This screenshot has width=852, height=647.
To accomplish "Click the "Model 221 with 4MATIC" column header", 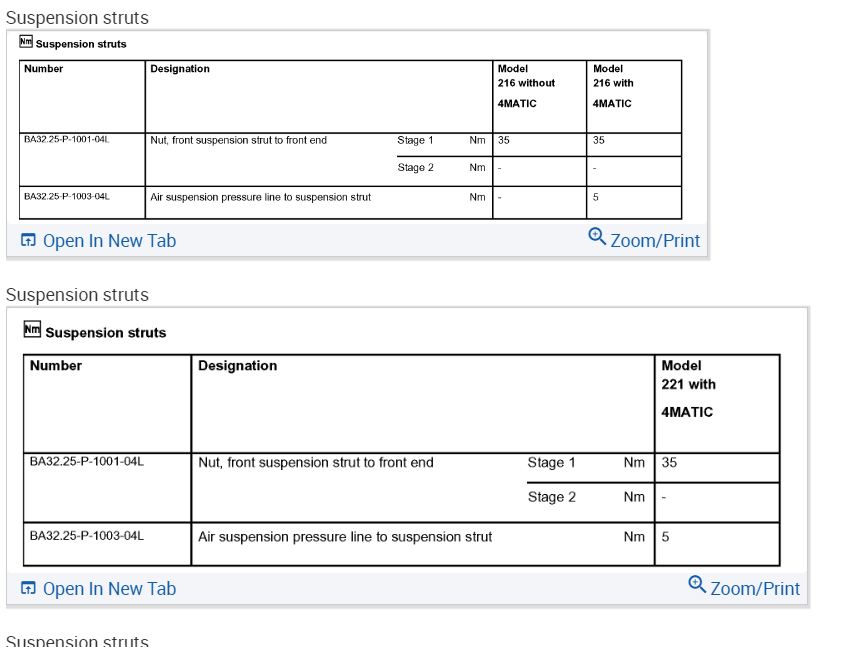I will click(689, 388).
